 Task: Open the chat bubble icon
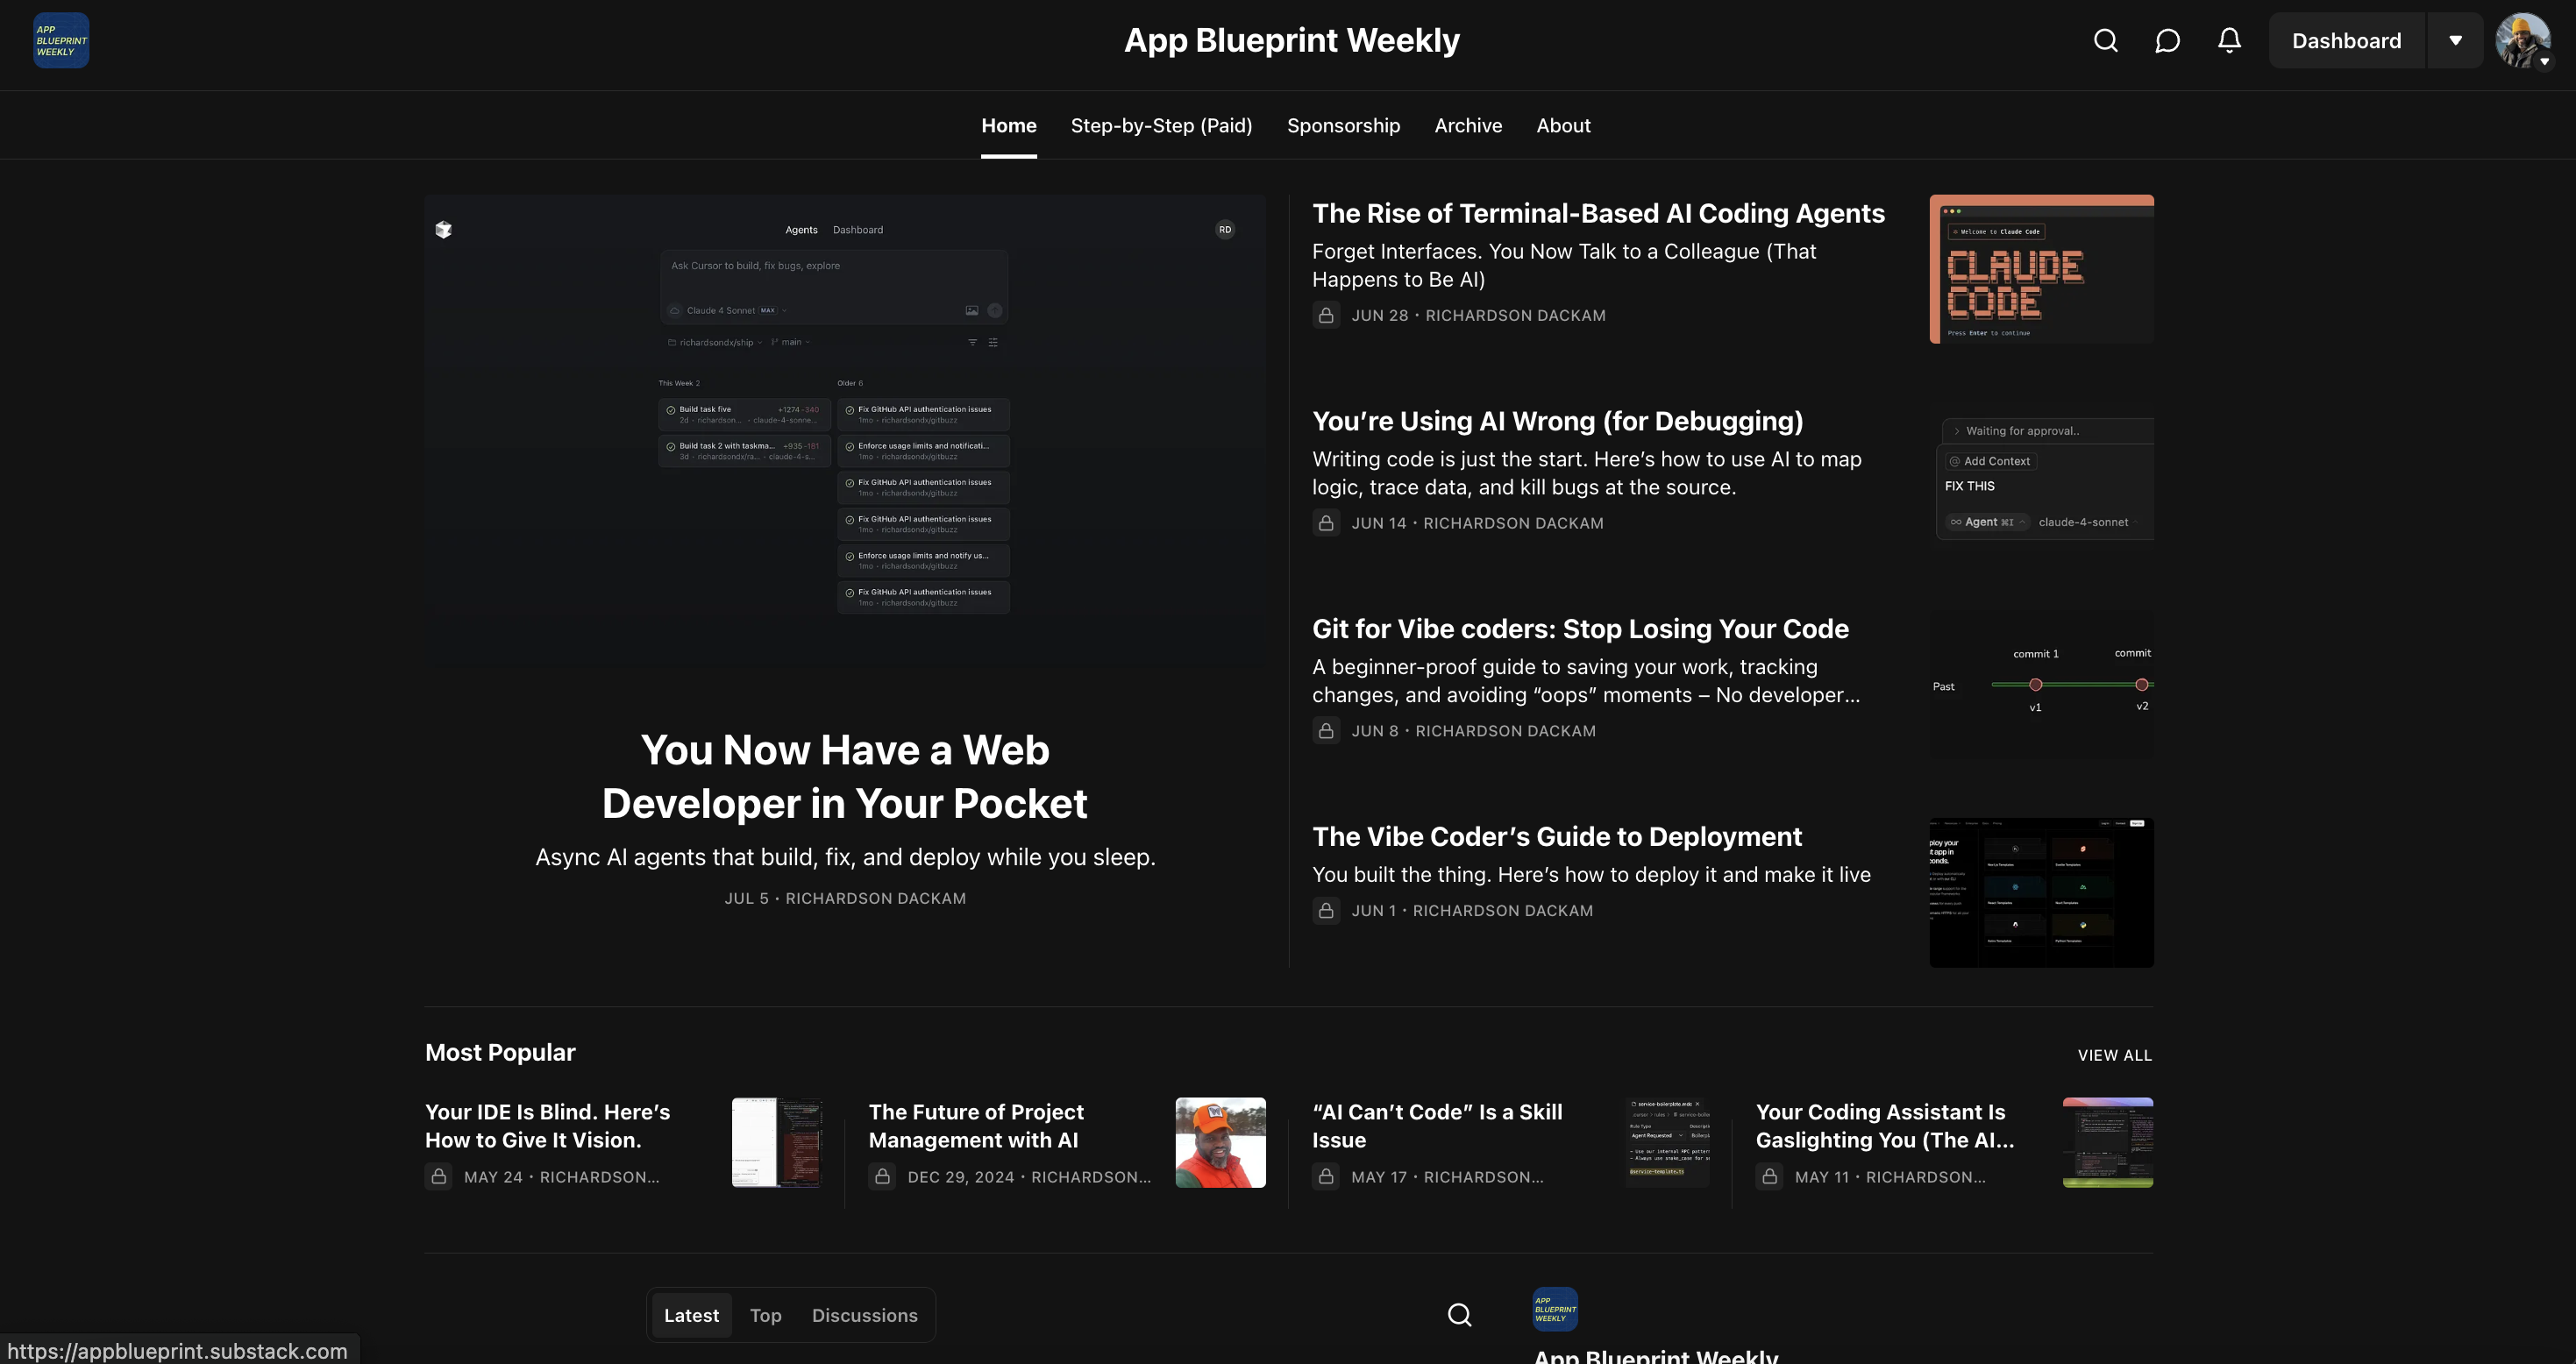[x=2167, y=41]
